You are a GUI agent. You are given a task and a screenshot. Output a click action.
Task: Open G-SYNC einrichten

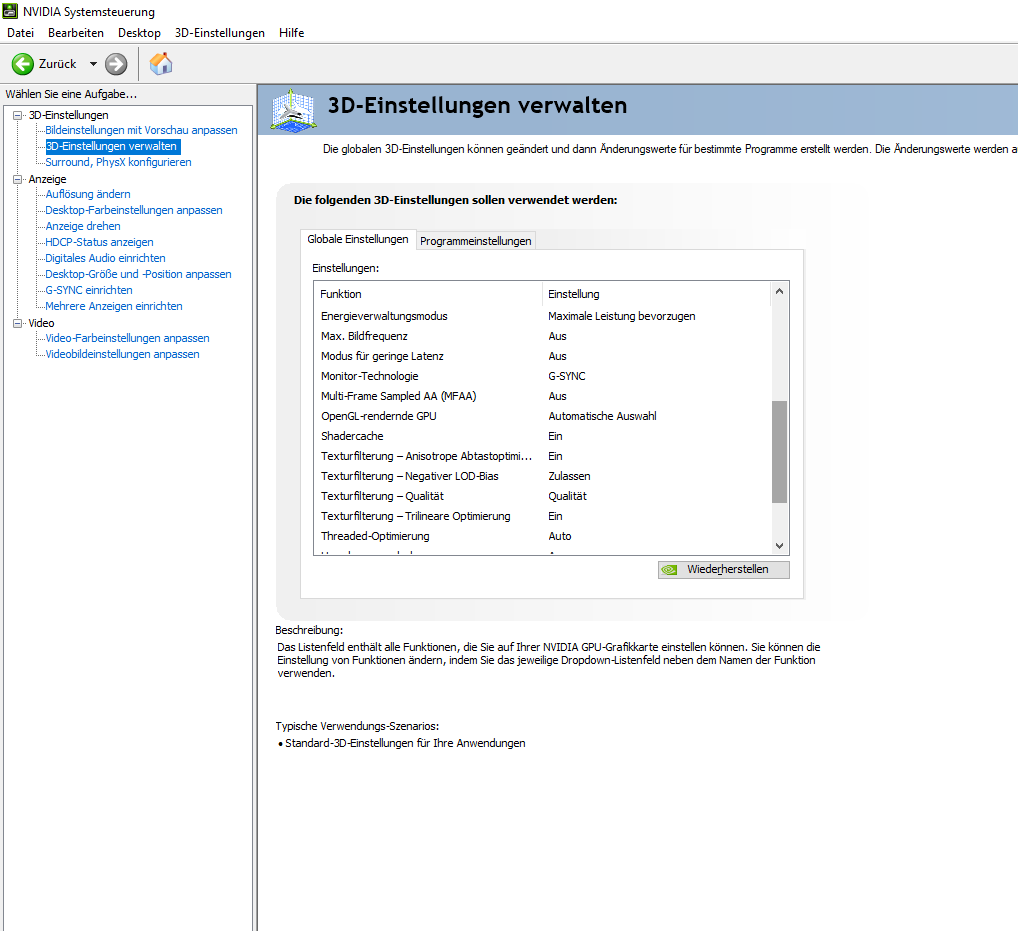(x=89, y=290)
